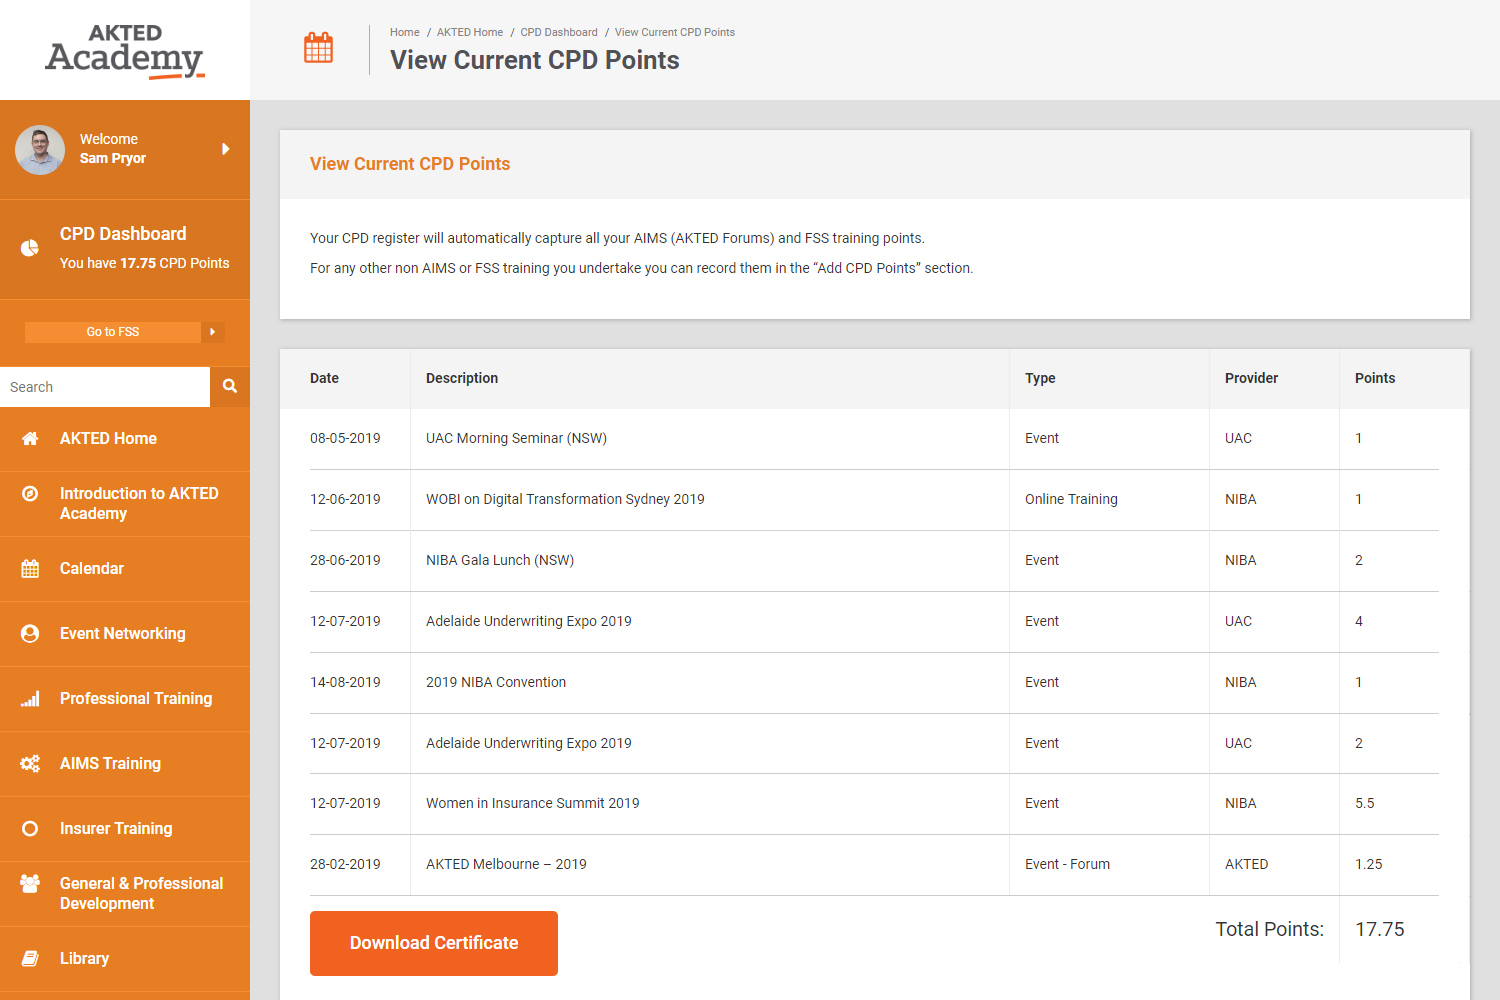Open Calendar in sidebar
Viewport: 1500px width, 1000px height.
[92, 569]
